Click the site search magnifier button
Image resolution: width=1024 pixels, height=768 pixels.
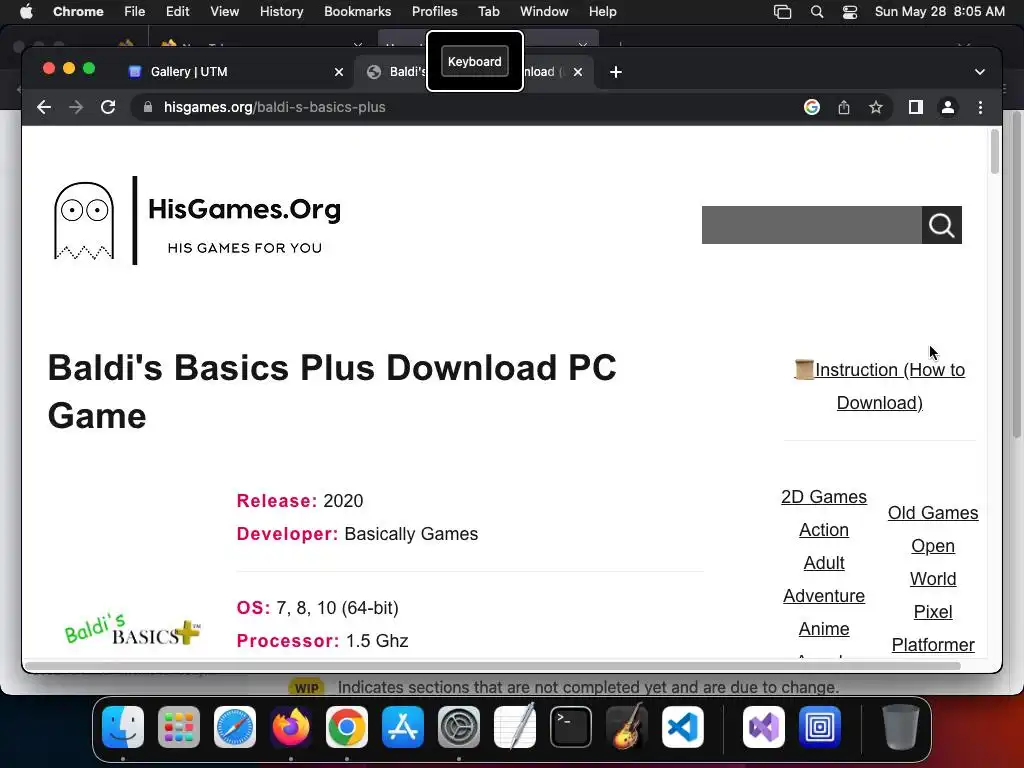point(942,225)
